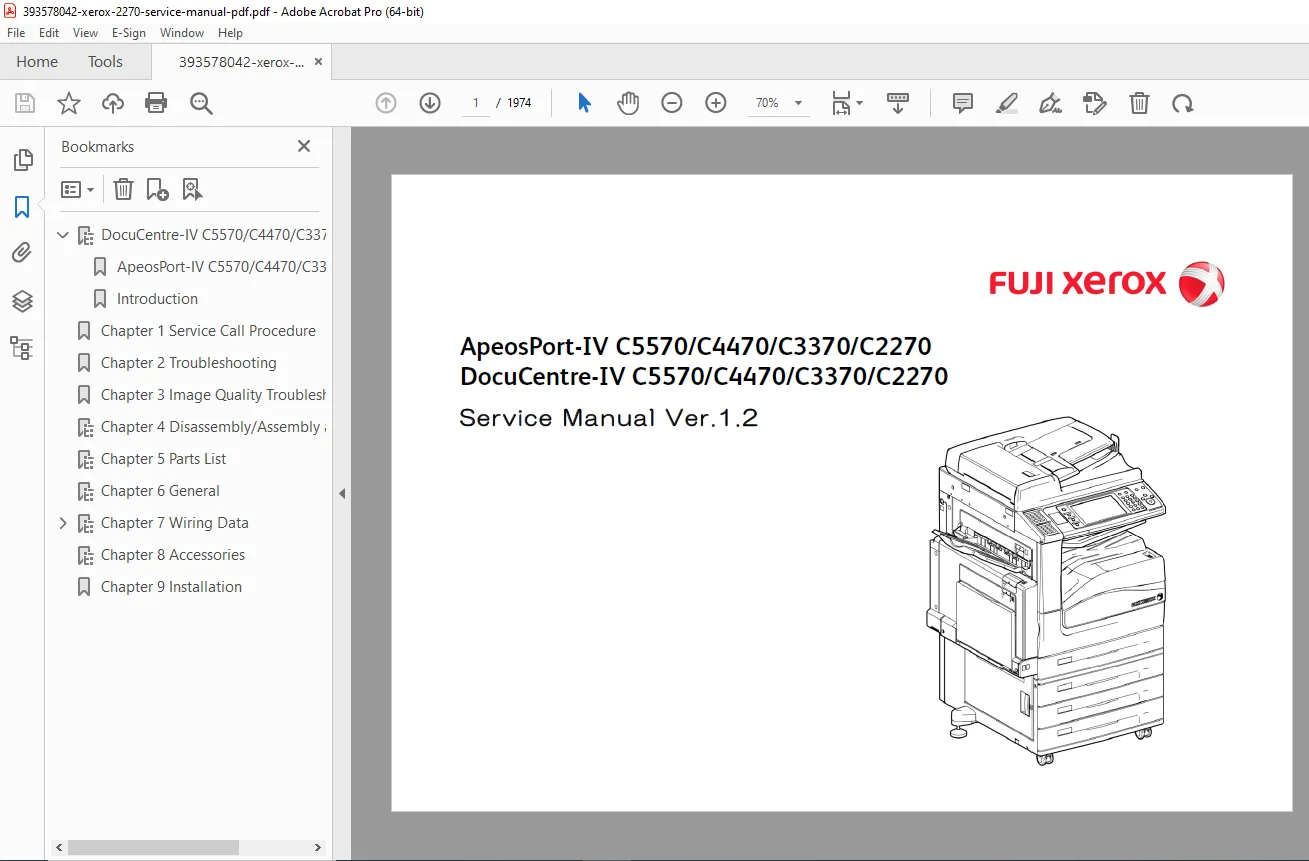The width and height of the screenshot is (1309, 861).
Task: Open Chapter 6 General bookmark
Action: point(160,491)
